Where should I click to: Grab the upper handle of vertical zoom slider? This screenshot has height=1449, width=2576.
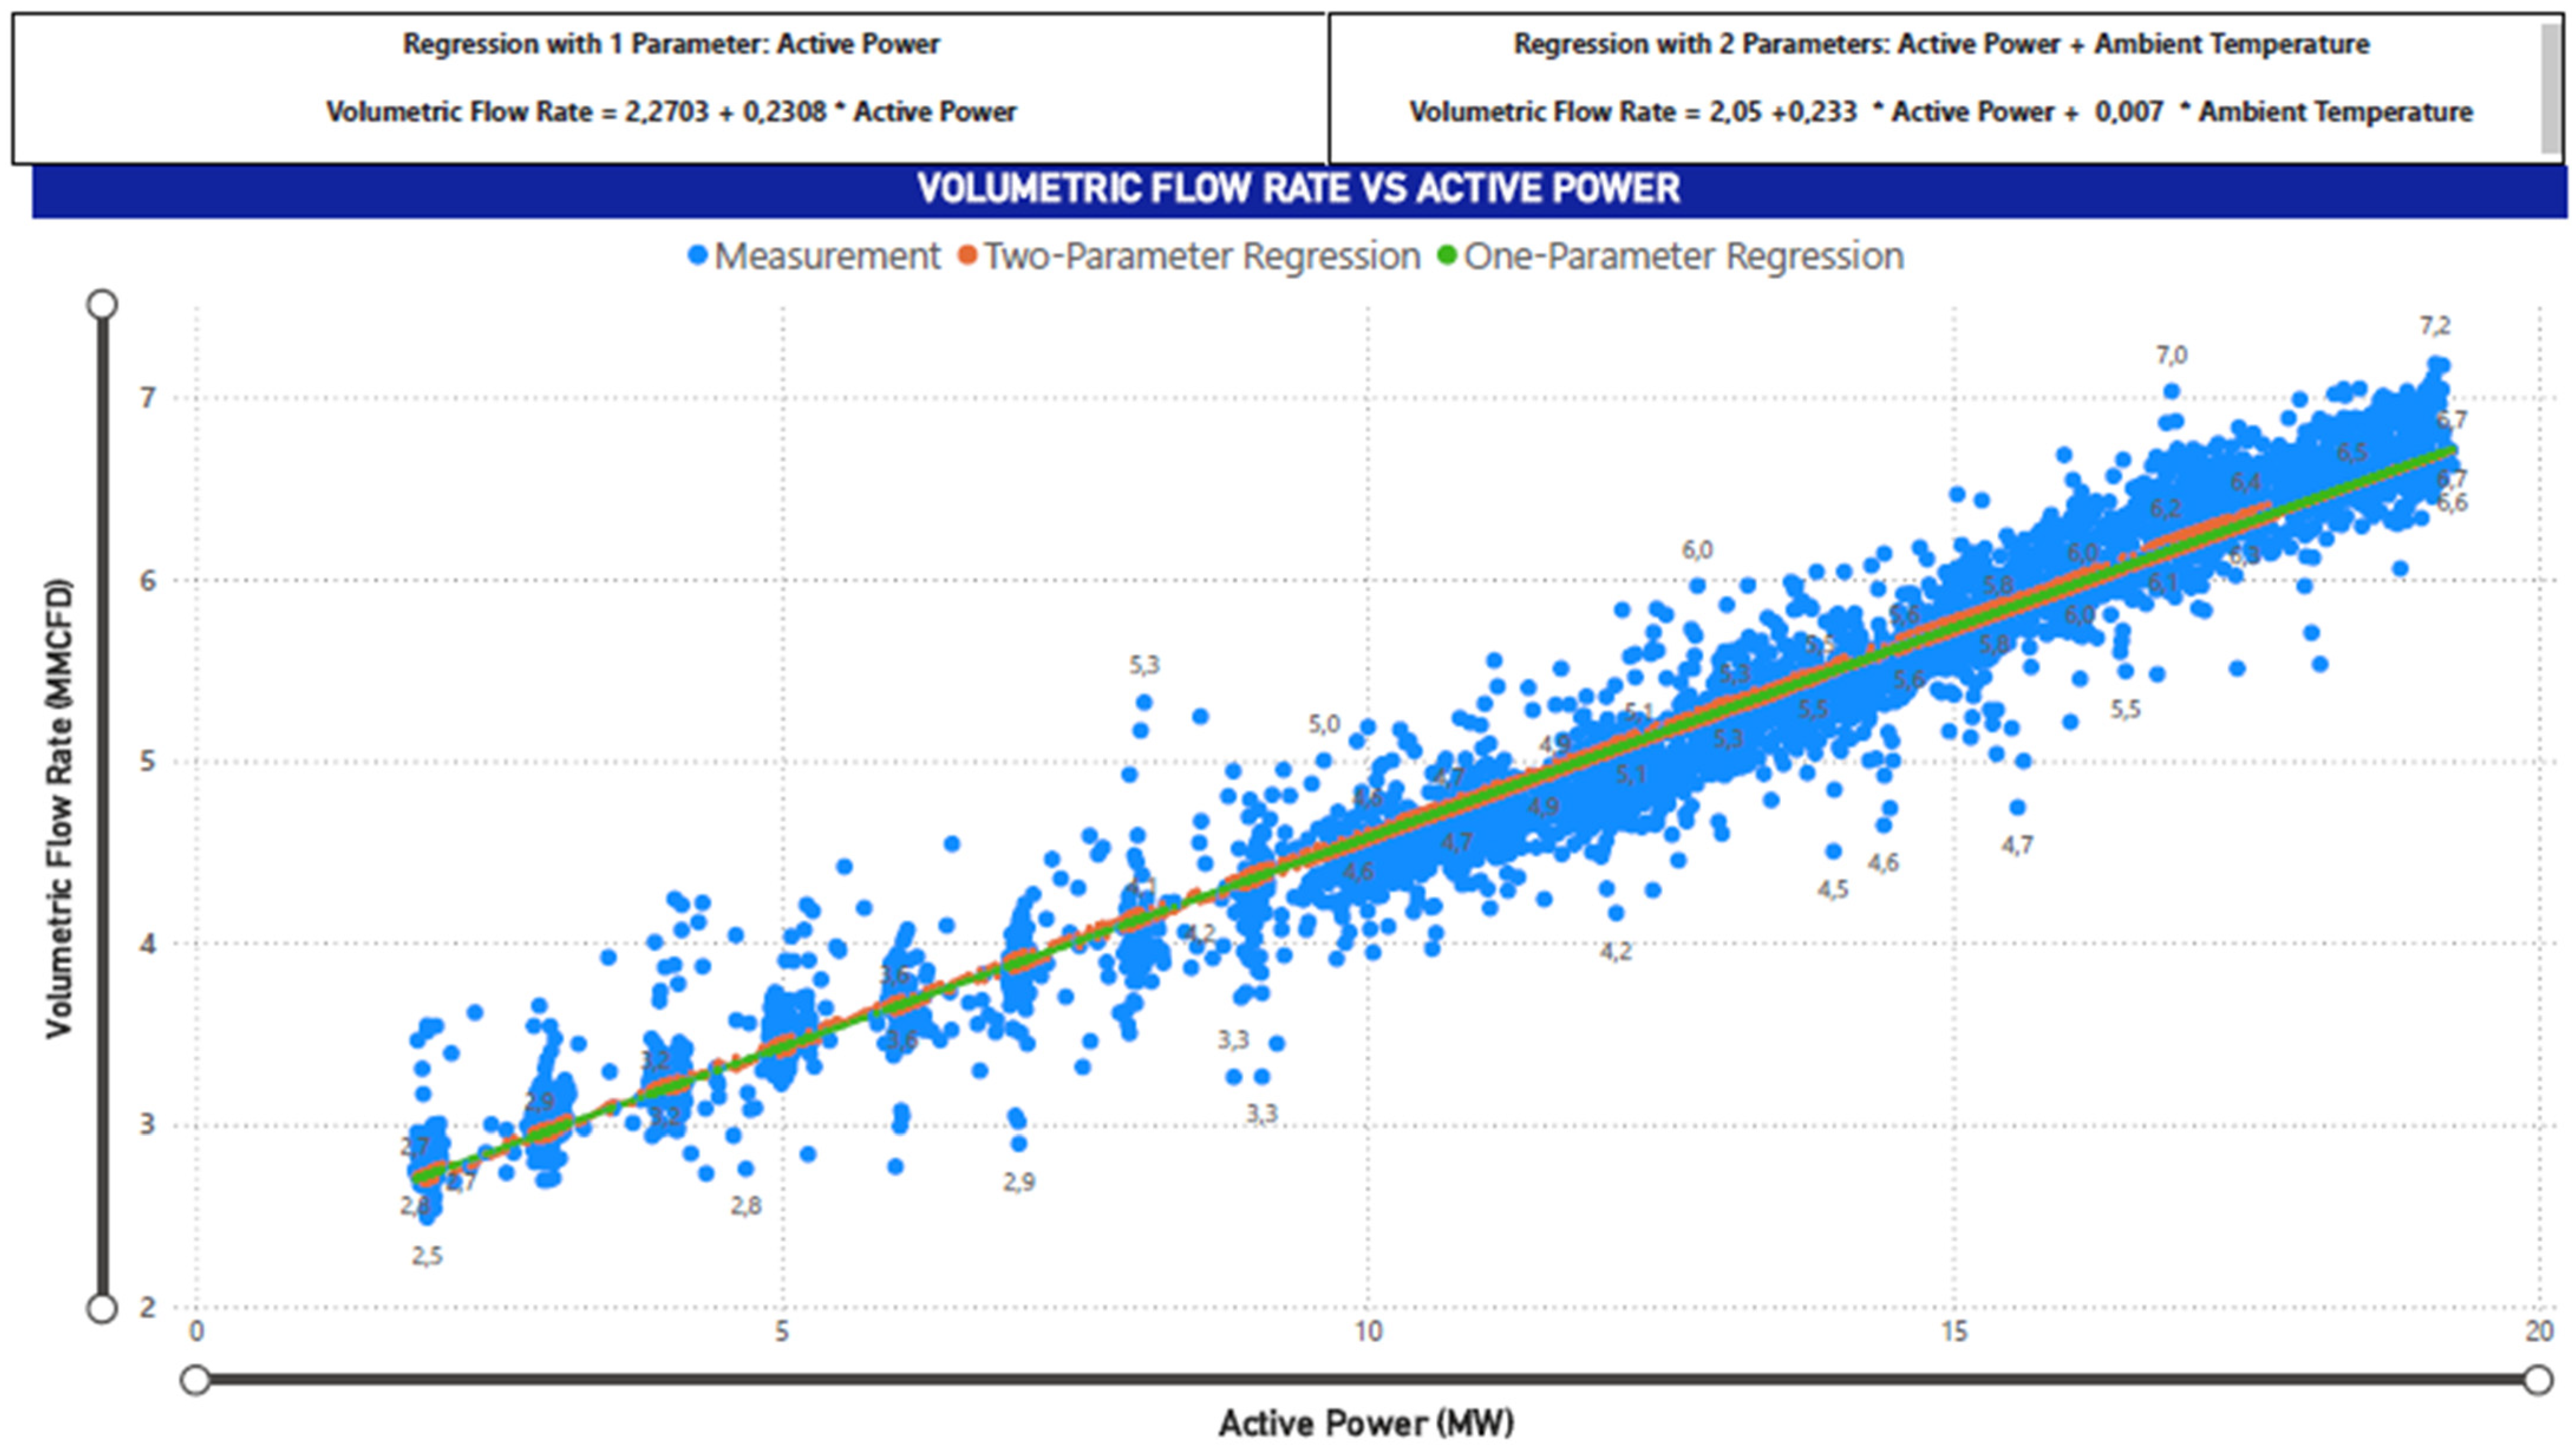point(102,304)
